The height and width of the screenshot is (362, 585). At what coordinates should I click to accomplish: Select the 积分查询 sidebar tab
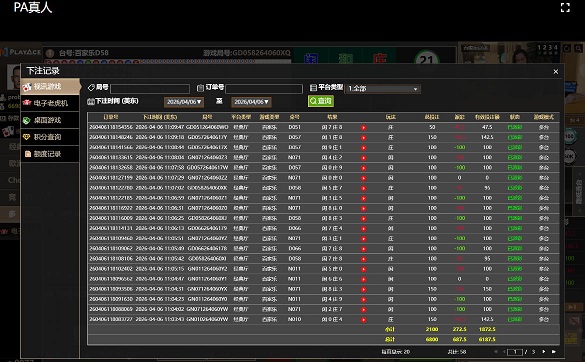click(x=50, y=137)
